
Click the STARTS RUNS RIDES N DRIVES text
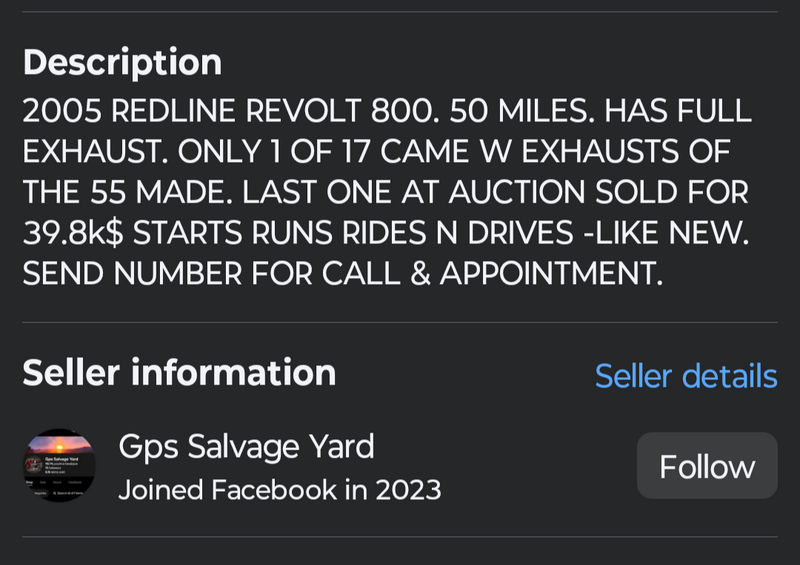(x=353, y=233)
